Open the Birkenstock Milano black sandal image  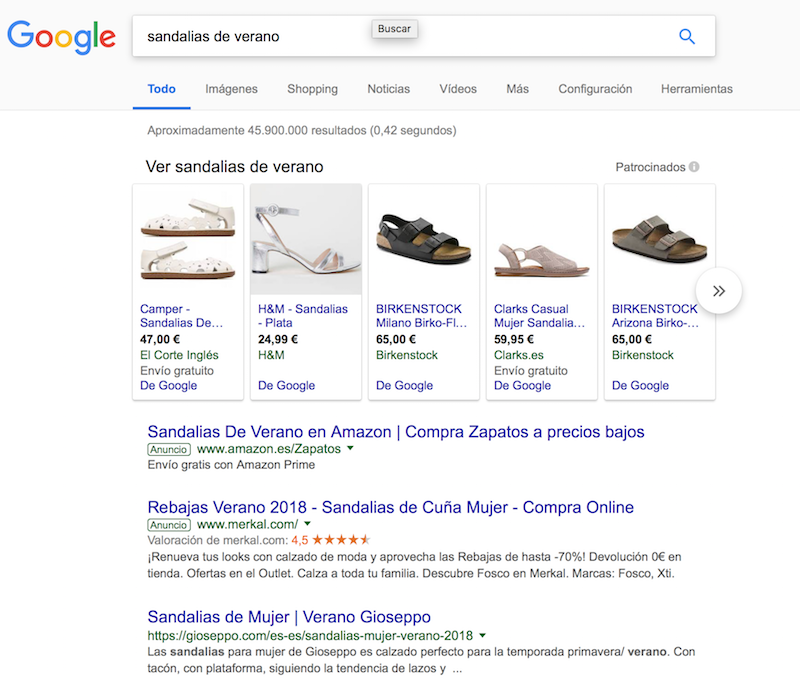(424, 239)
